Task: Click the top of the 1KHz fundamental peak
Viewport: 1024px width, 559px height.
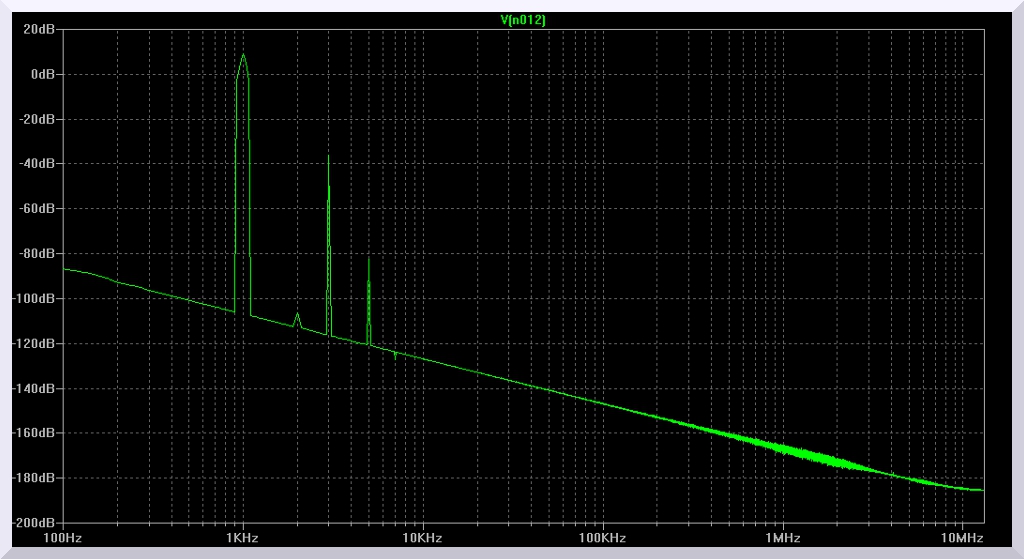Action: coord(243,55)
